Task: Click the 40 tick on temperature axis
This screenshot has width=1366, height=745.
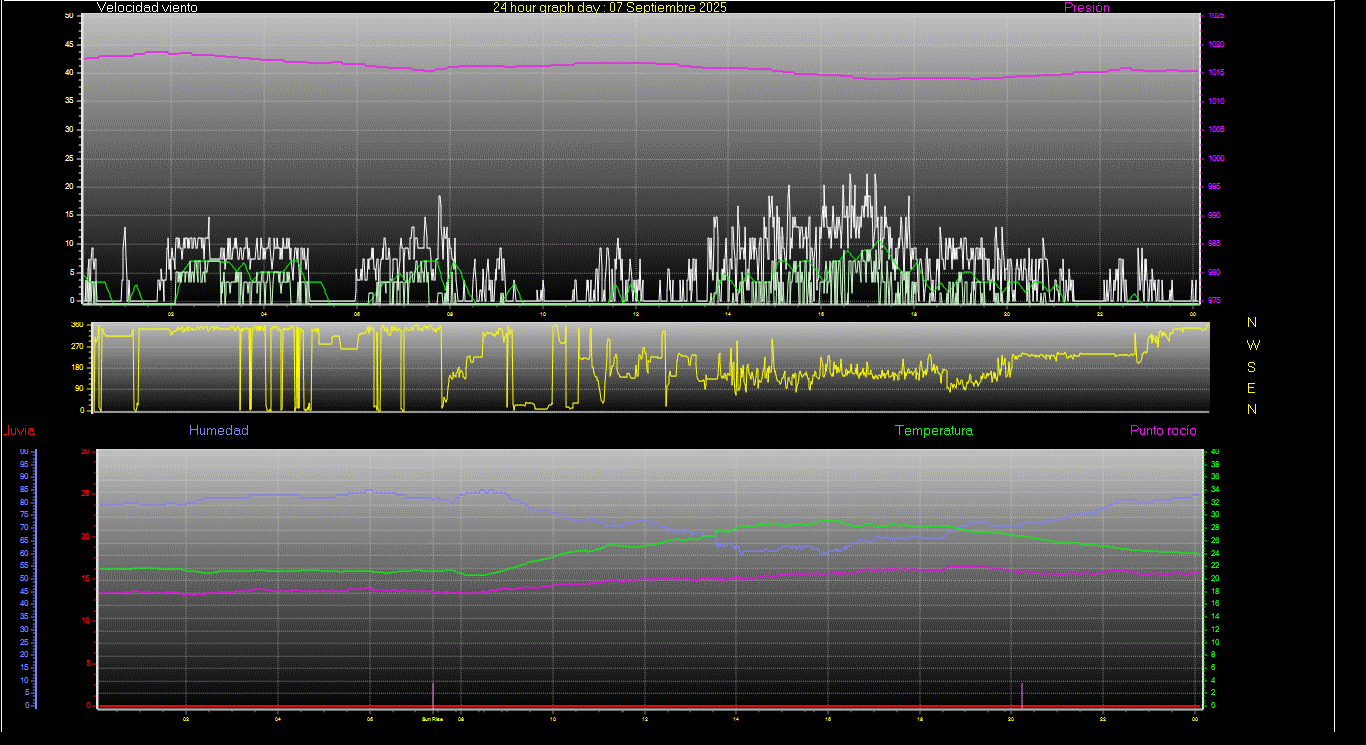Action: click(x=1215, y=452)
